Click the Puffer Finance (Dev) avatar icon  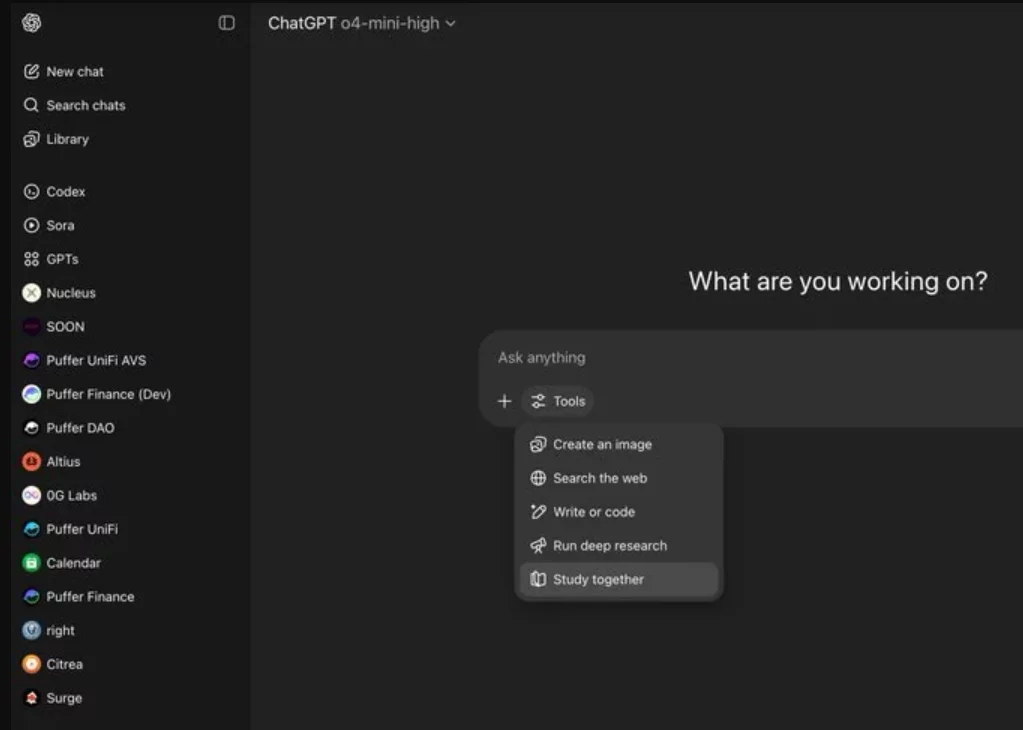(x=31, y=394)
